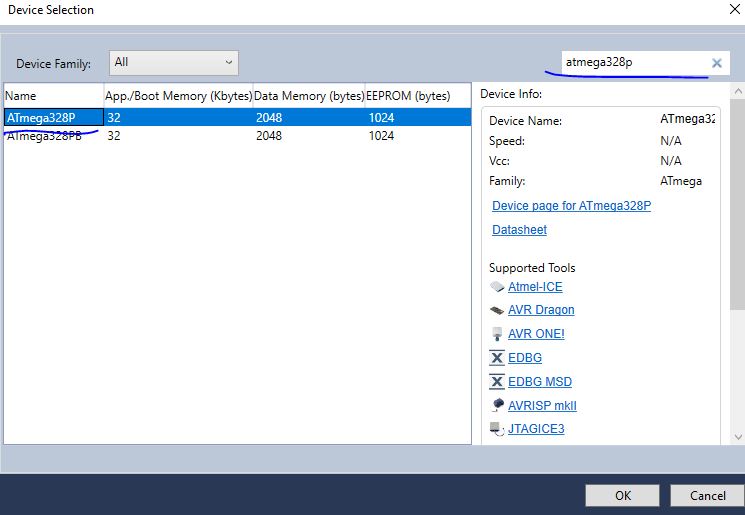Open the Atmel-ICE tool link
Image resolution: width=745 pixels, height=515 pixels.
point(535,287)
